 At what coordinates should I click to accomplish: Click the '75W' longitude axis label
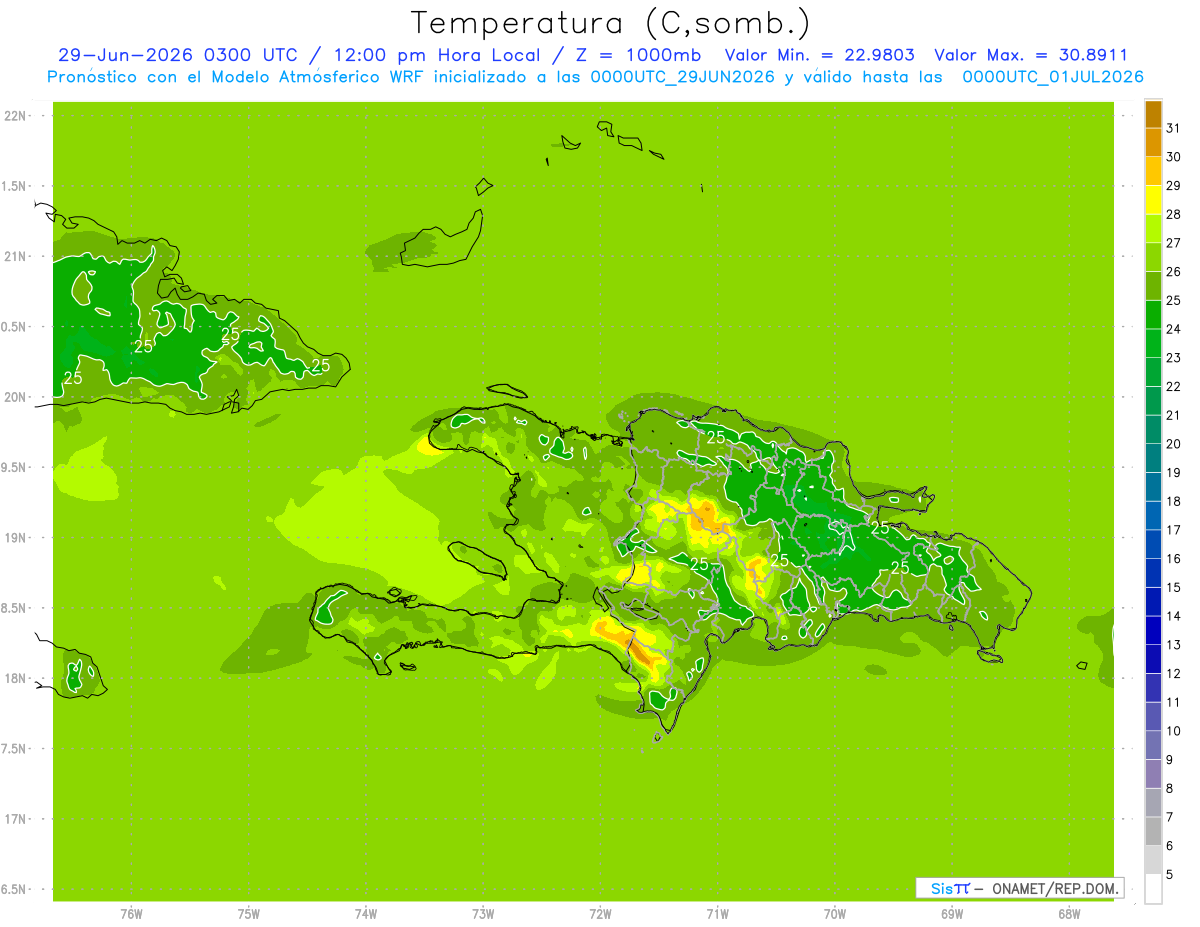[249, 914]
